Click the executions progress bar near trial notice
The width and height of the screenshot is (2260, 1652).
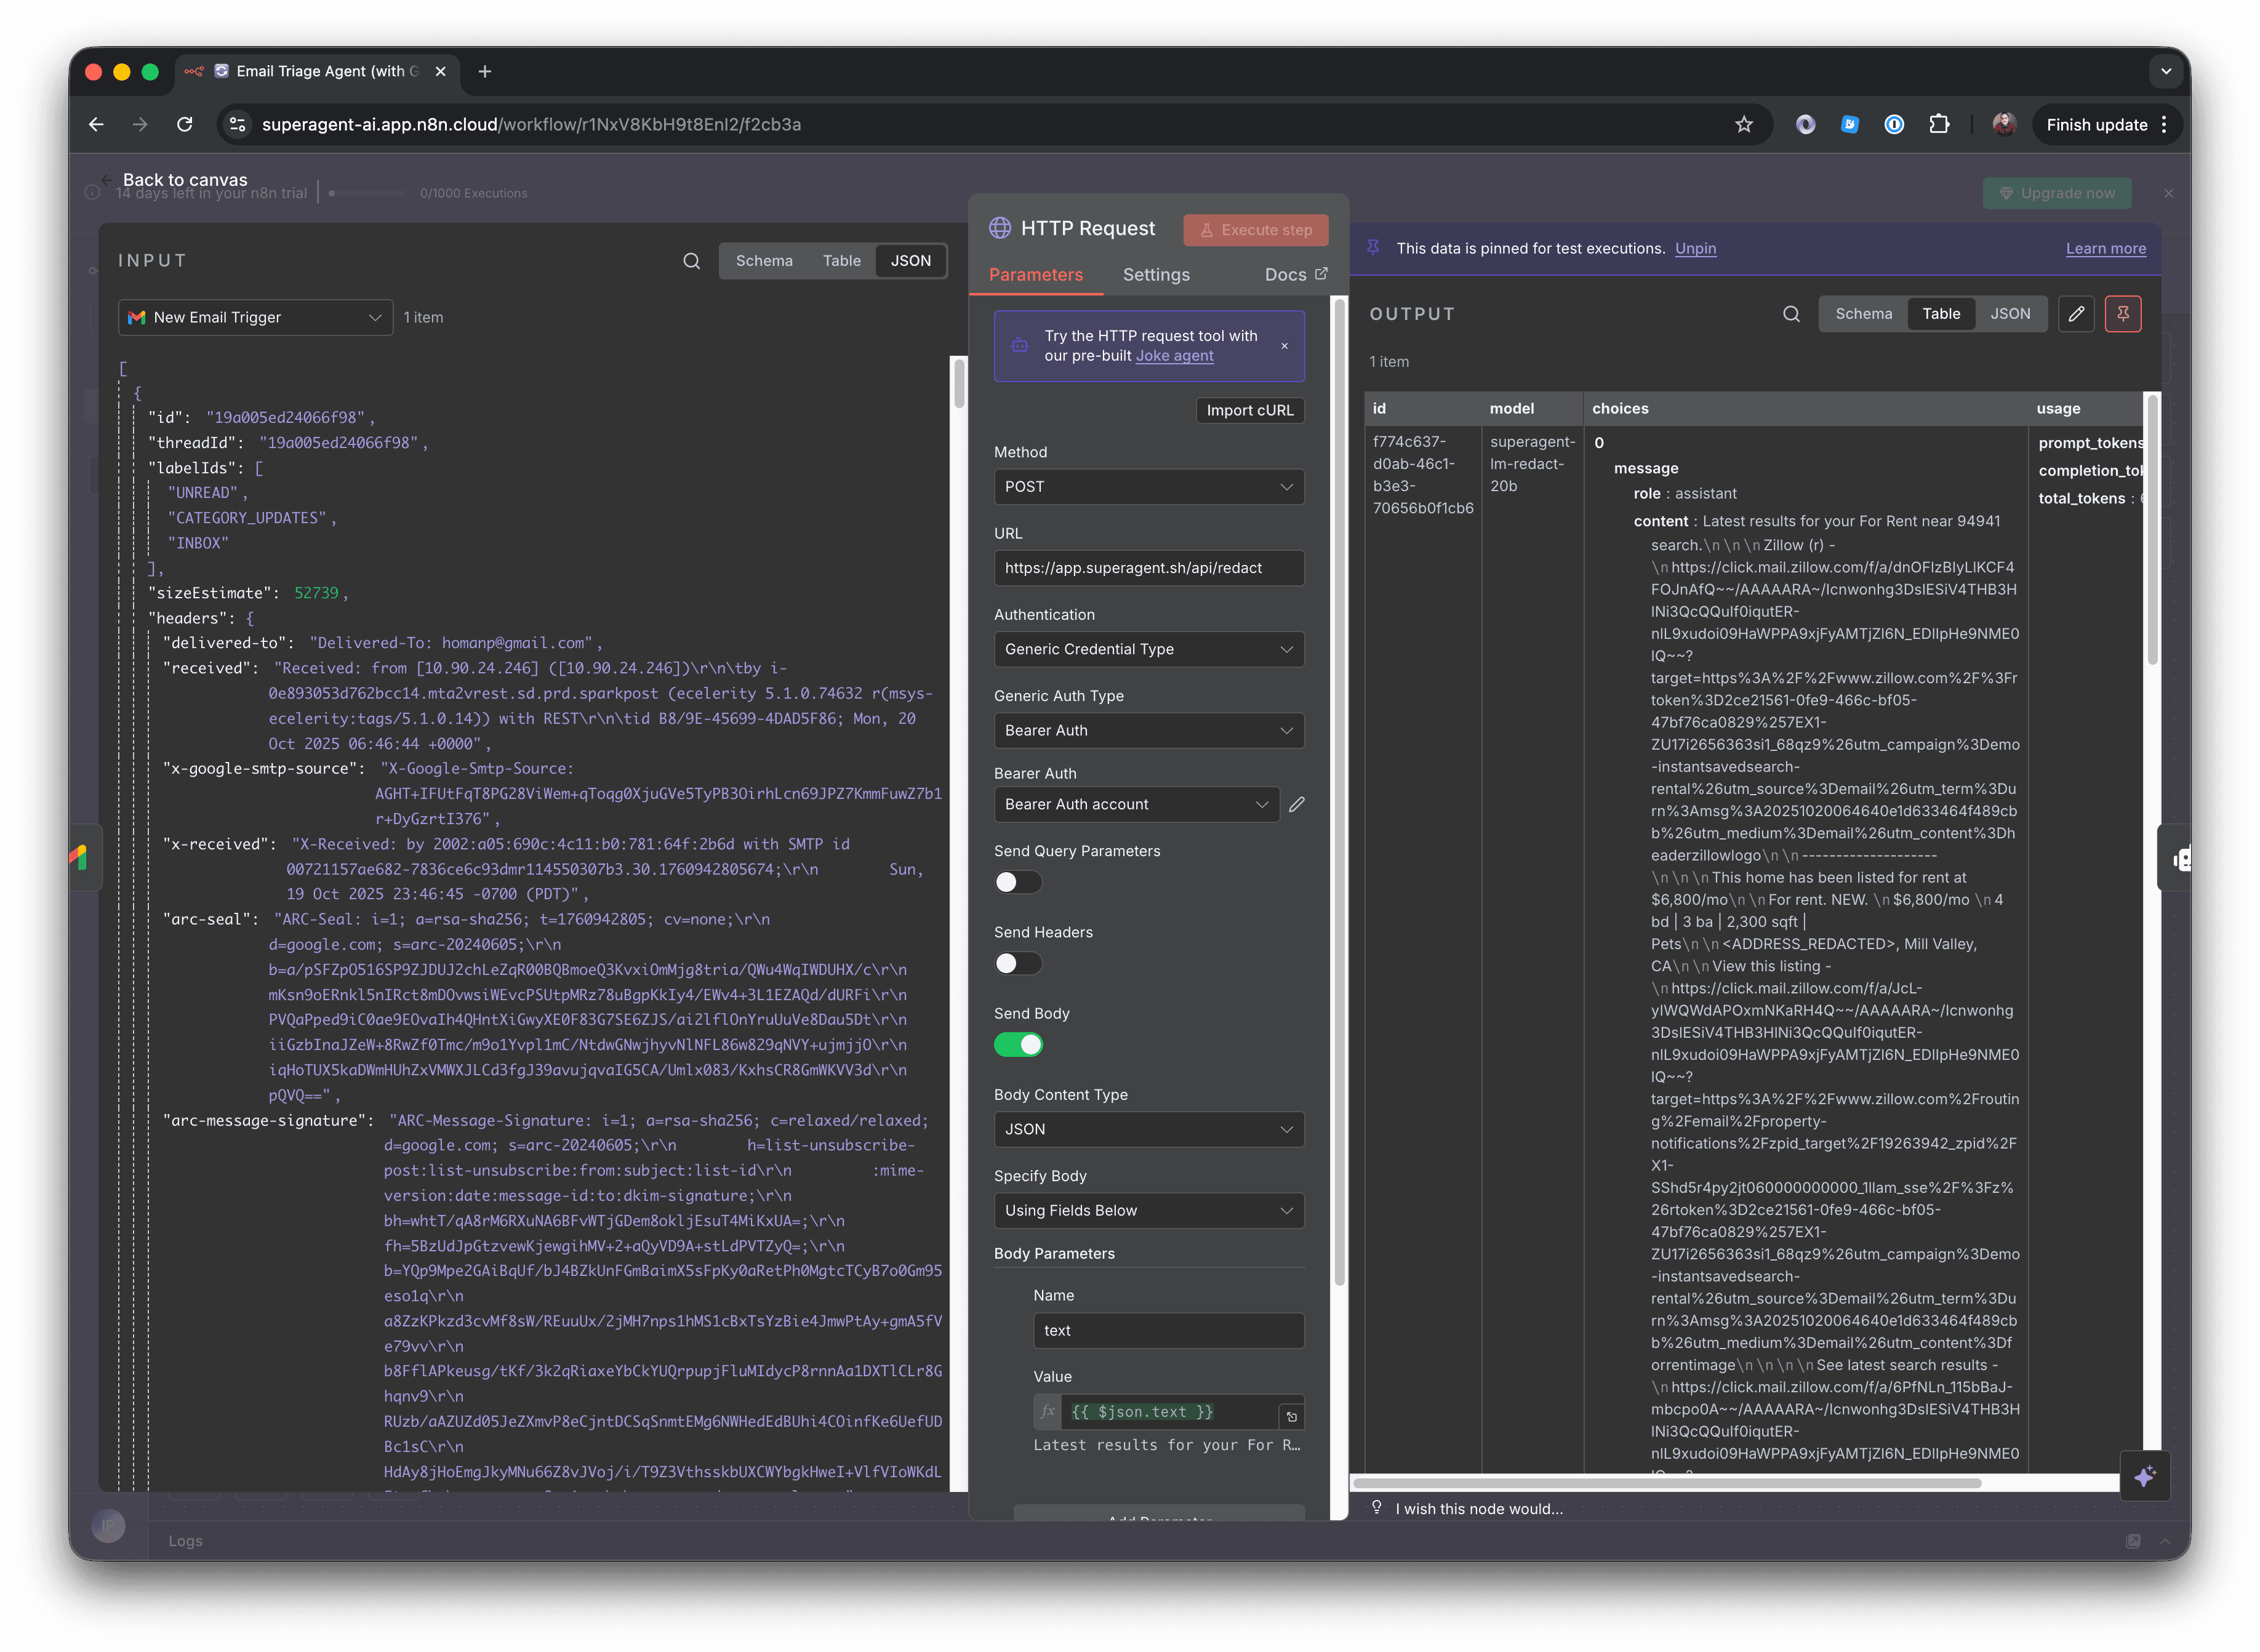pos(370,193)
